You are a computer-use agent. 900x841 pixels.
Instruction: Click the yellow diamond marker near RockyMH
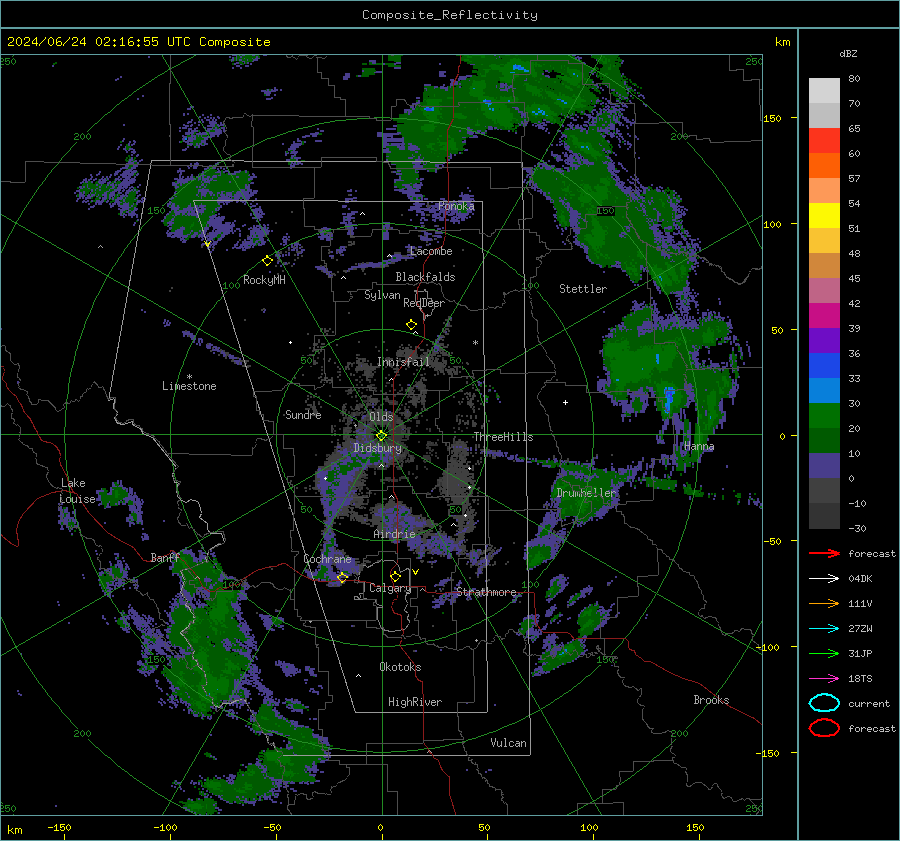[x=267, y=261]
